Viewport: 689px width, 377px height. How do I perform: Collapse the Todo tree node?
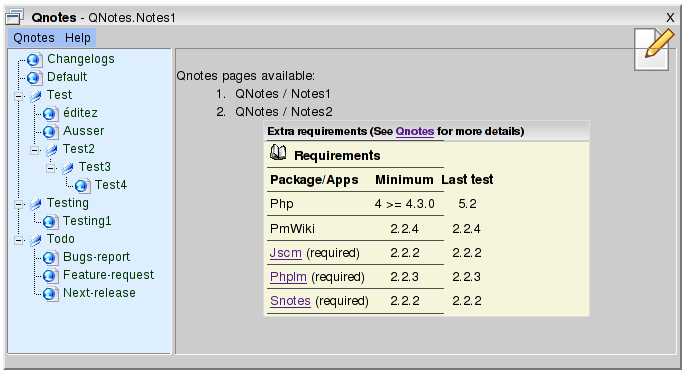[x=18, y=240]
